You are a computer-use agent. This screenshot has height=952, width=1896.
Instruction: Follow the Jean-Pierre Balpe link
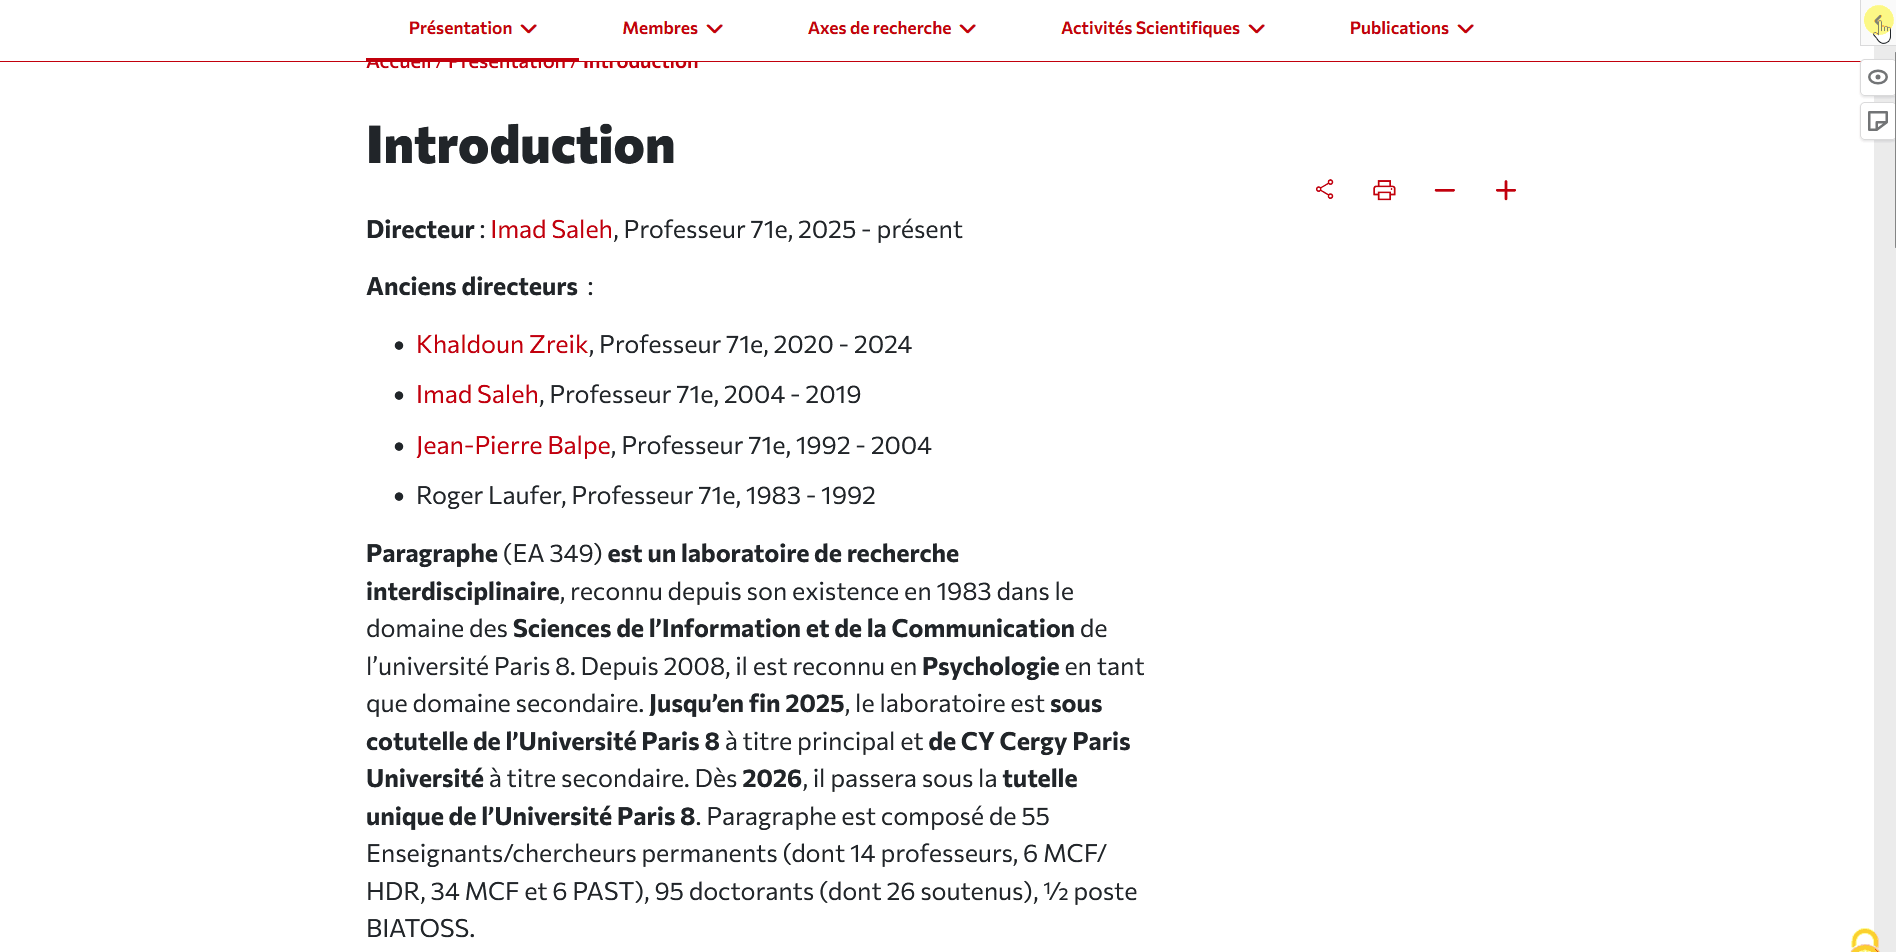pos(513,446)
